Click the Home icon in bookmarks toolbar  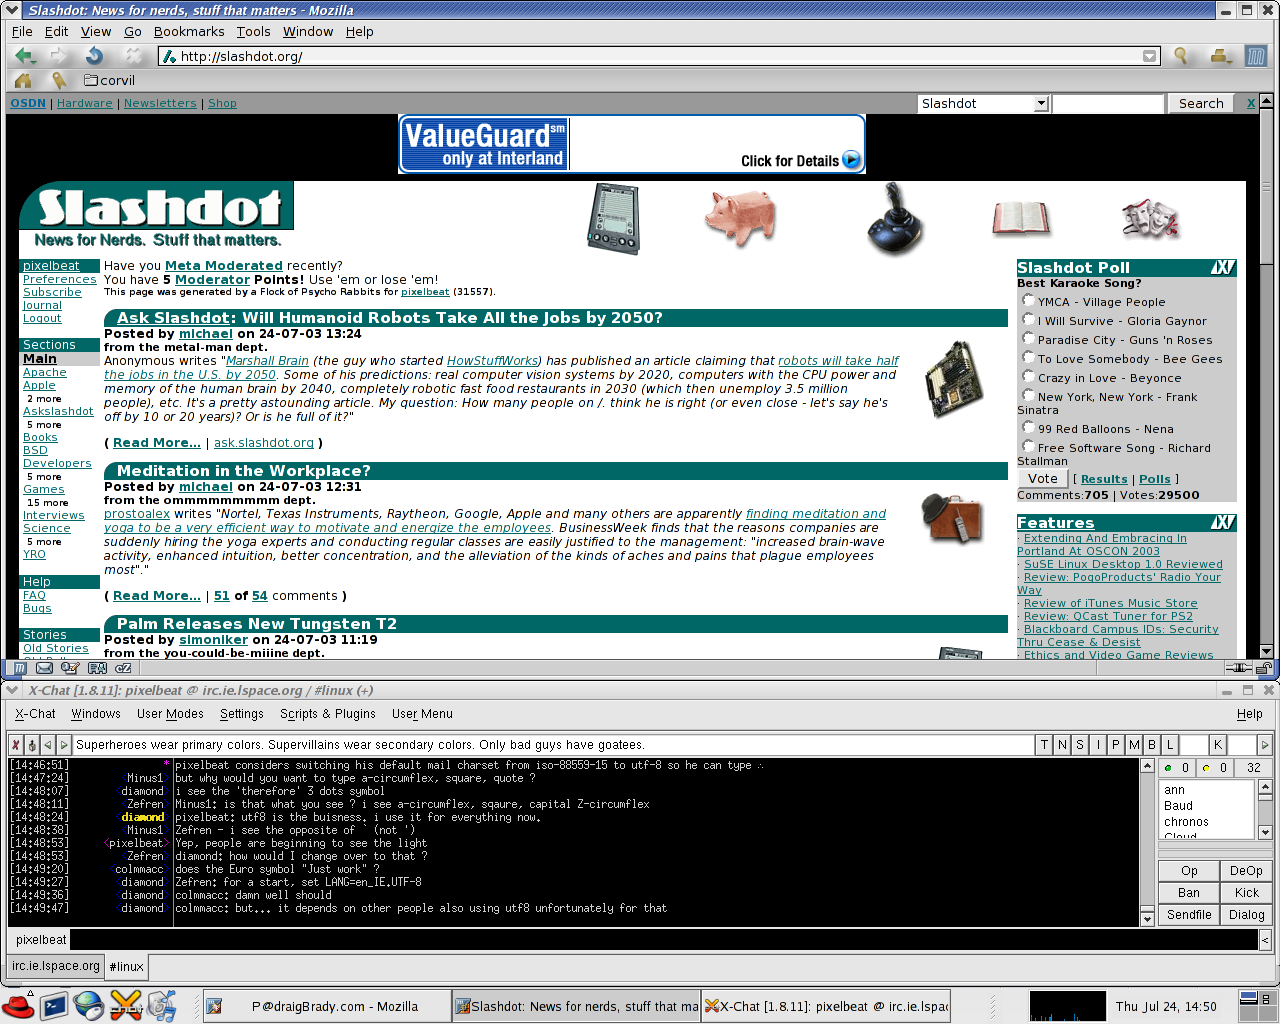click(23, 80)
